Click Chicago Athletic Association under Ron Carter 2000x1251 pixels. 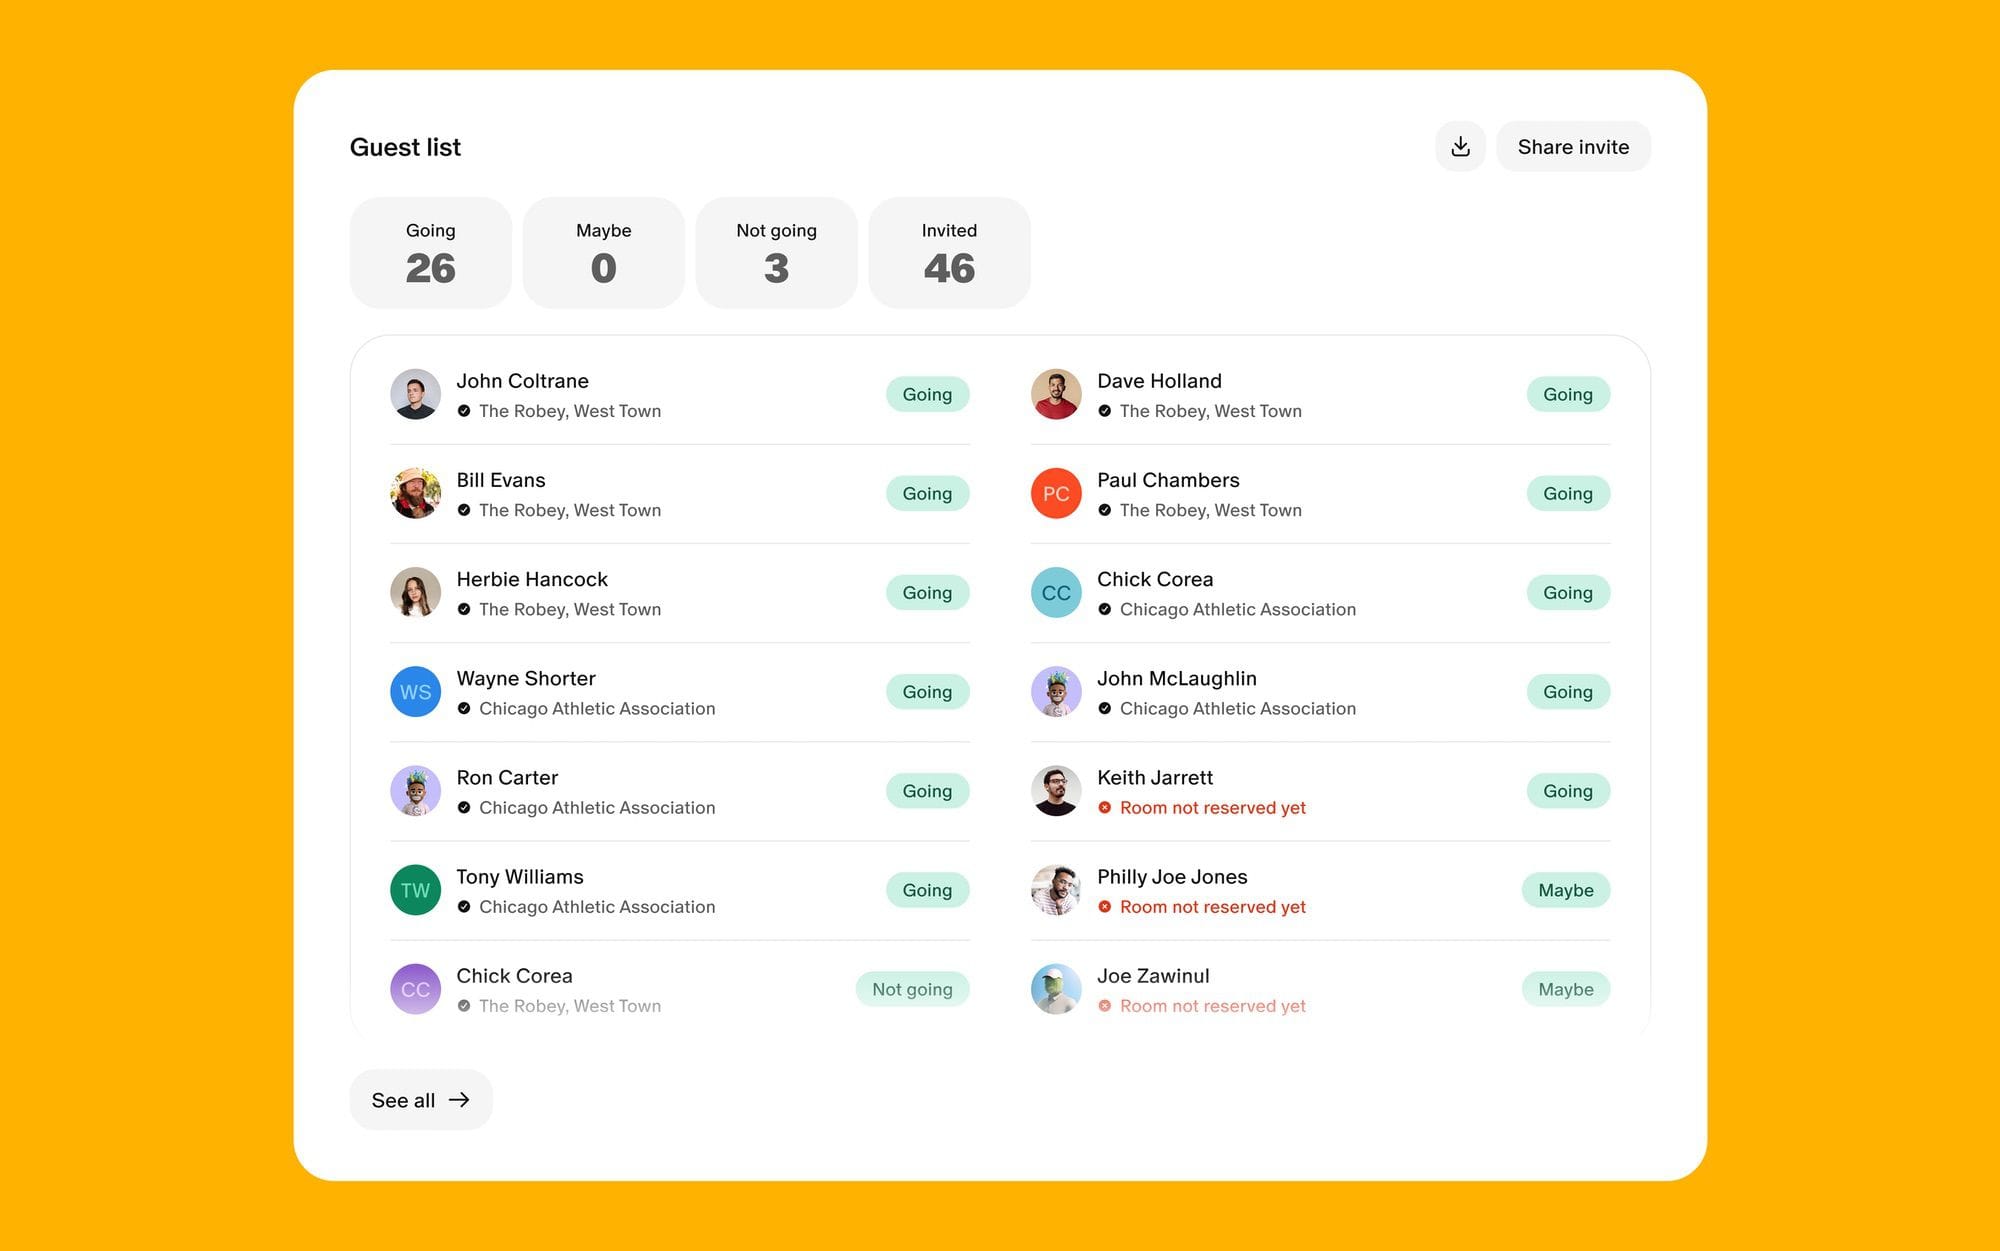click(597, 807)
